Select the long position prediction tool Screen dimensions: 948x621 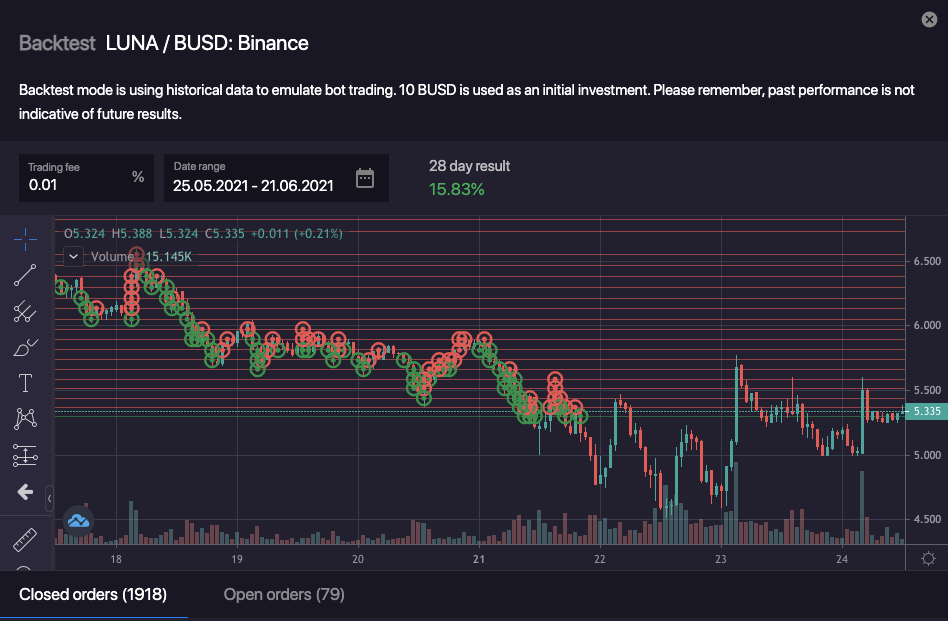(x=25, y=456)
